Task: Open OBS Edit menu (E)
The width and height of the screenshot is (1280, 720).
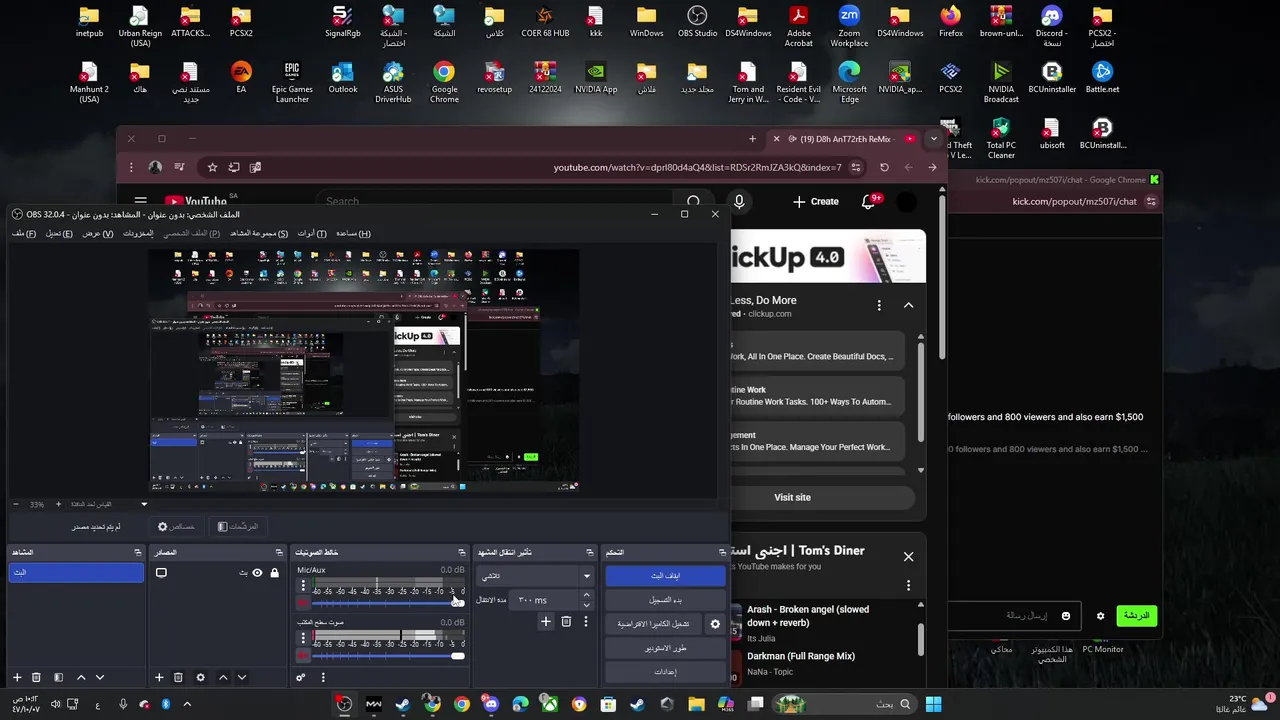Action: [59, 233]
